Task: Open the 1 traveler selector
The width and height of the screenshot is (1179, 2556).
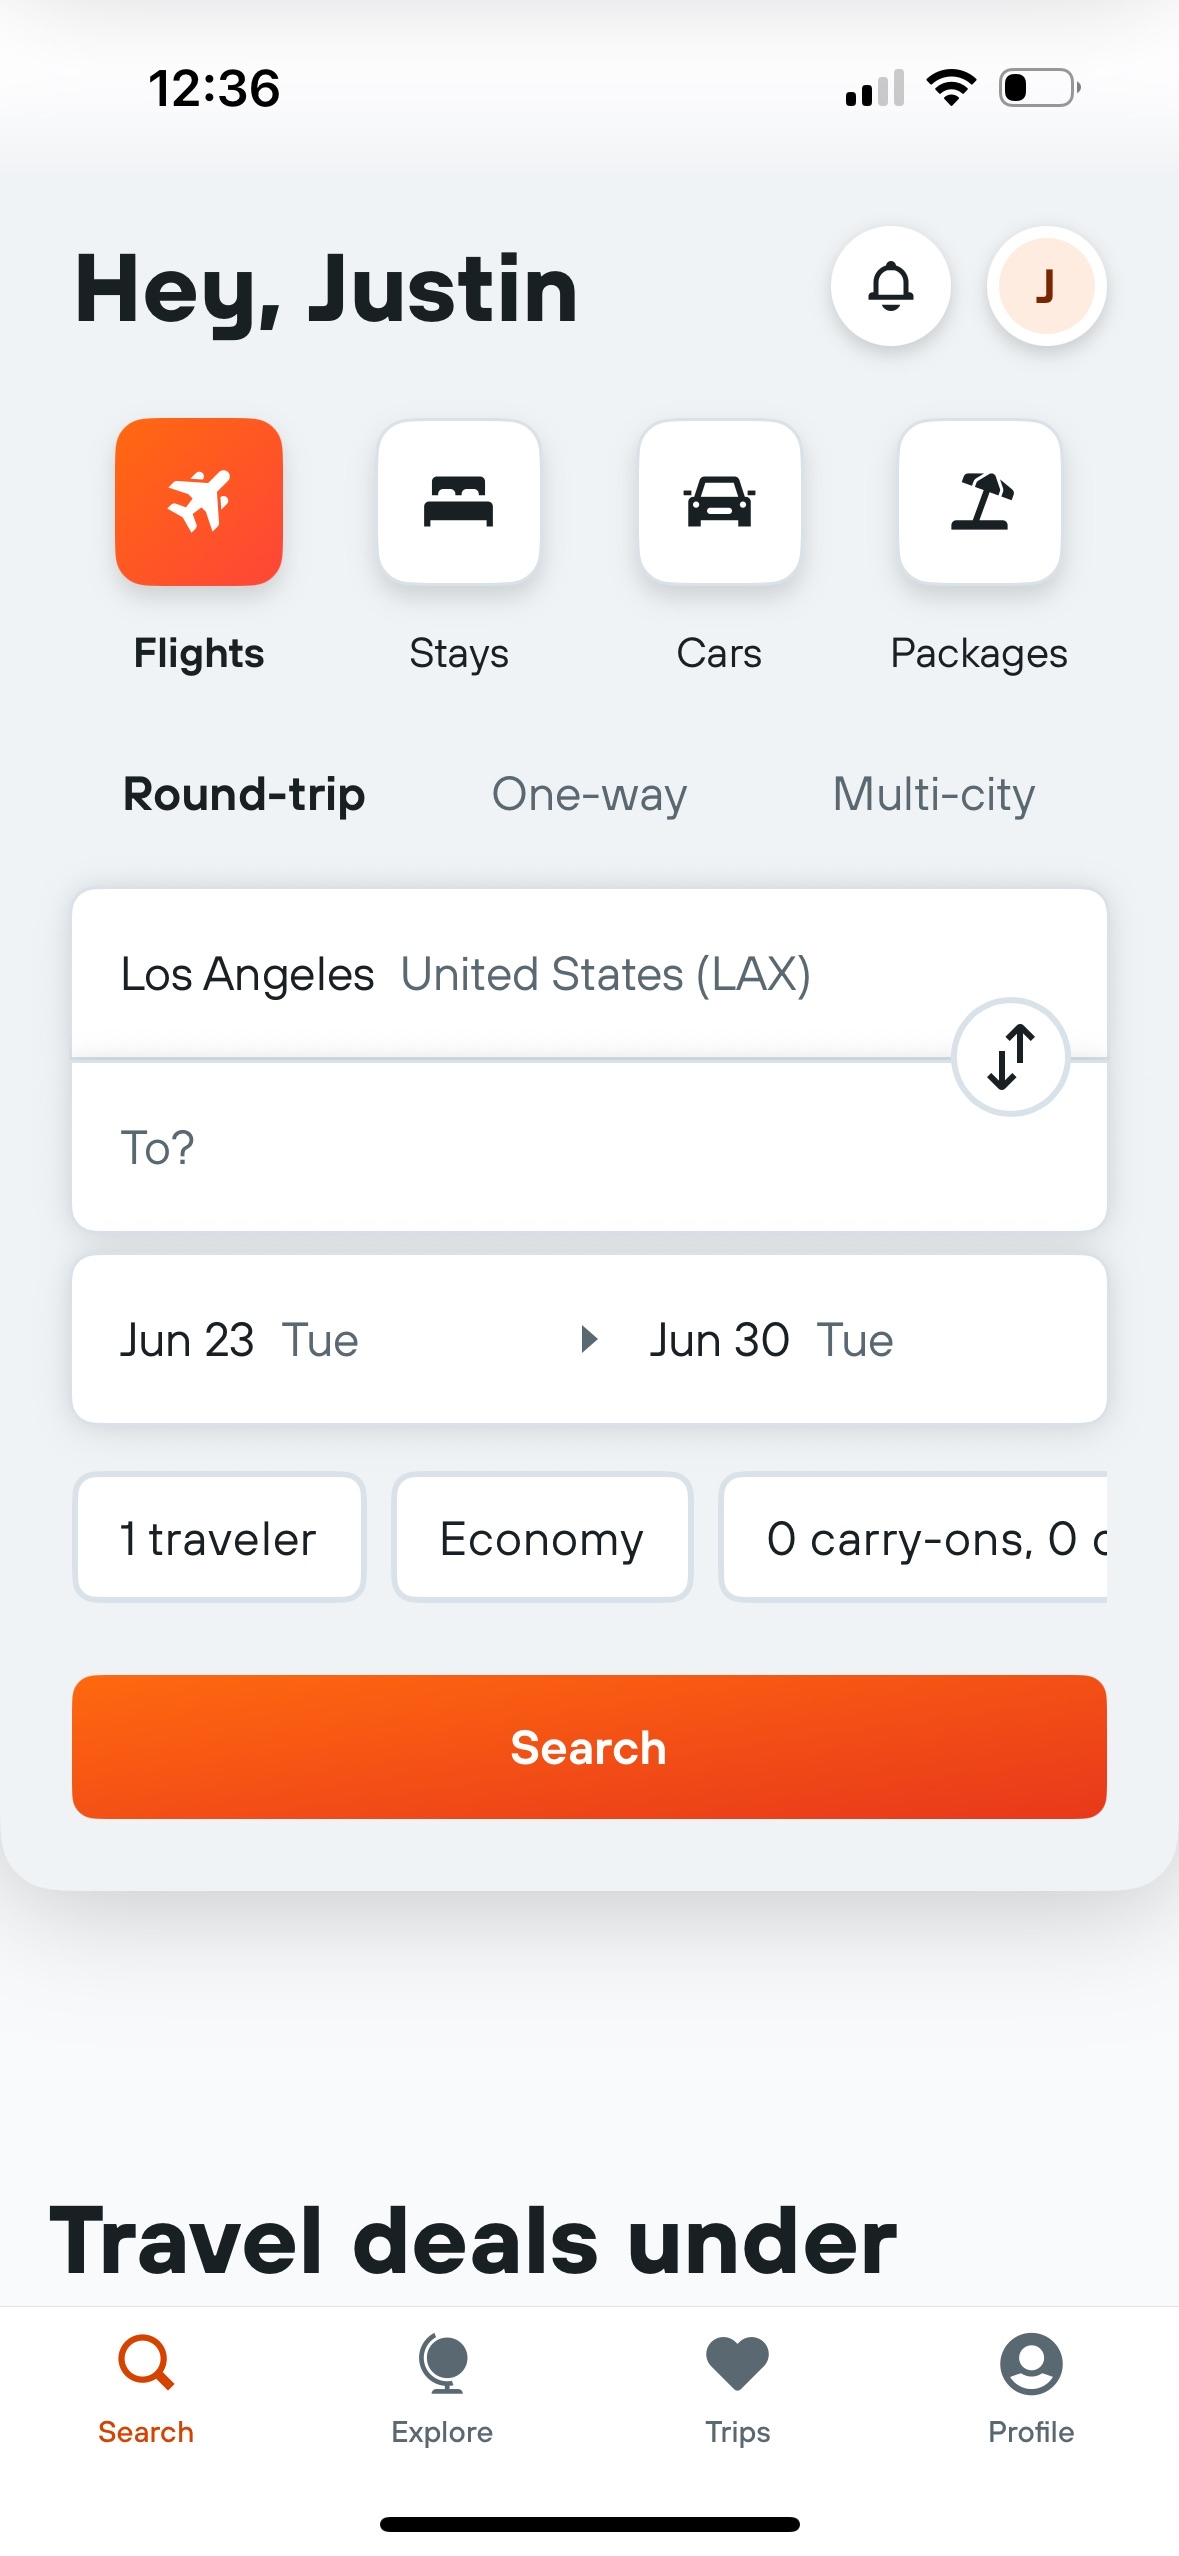Action: pyautogui.click(x=219, y=1538)
